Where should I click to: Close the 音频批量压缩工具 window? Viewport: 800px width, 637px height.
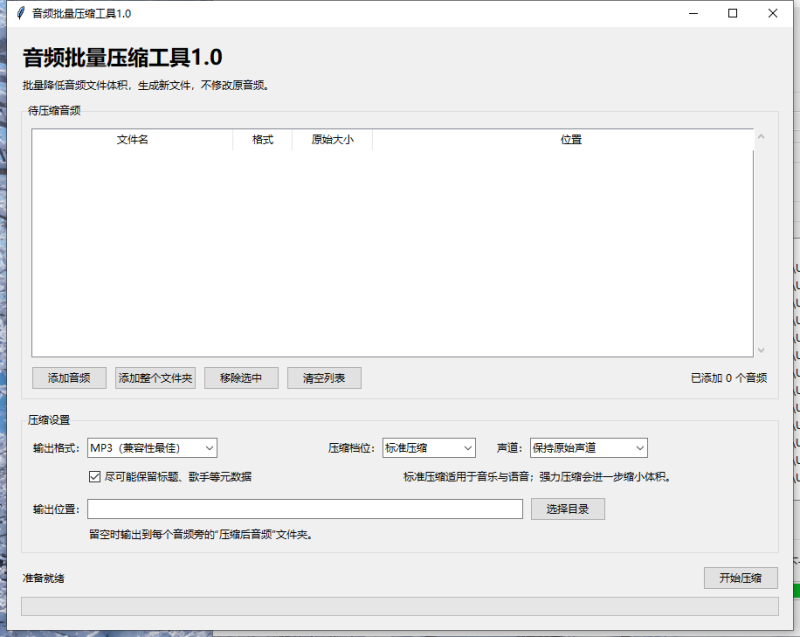772,13
